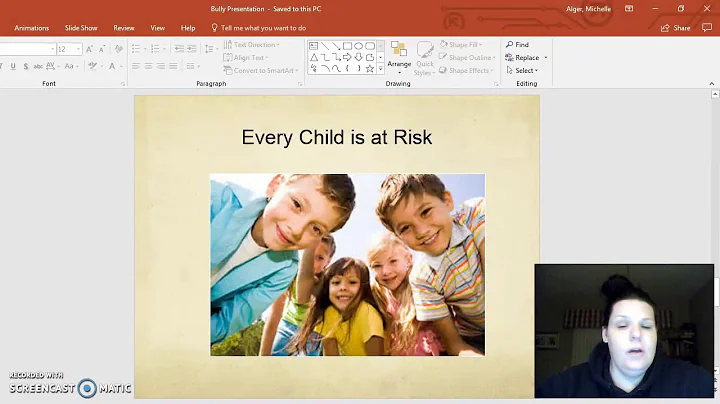Select the Right Arrow block shape
Screen dimensions: 720x404
[347, 57]
